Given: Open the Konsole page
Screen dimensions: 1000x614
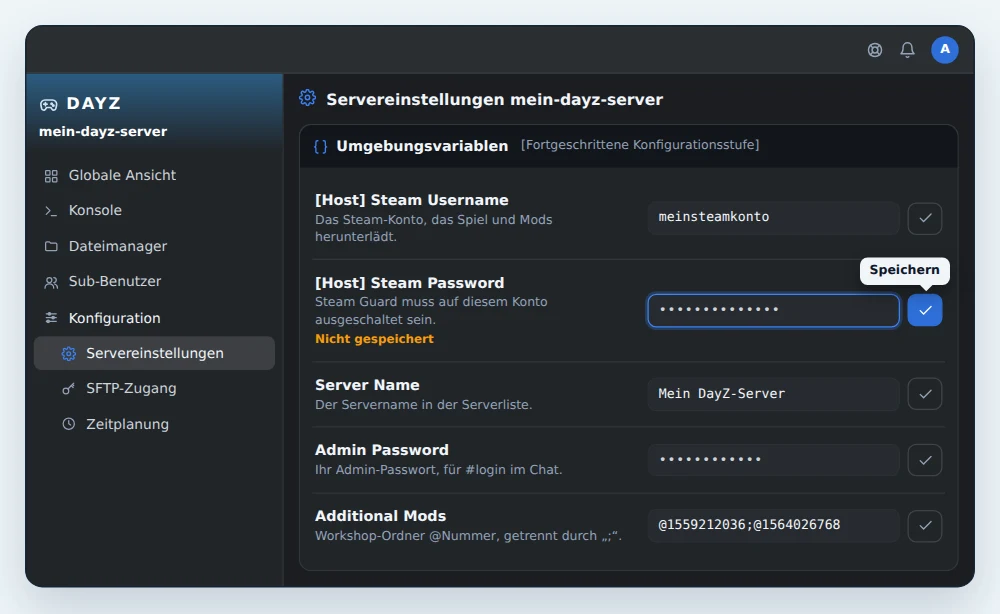Looking at the screenshot, I should point(154,210).
